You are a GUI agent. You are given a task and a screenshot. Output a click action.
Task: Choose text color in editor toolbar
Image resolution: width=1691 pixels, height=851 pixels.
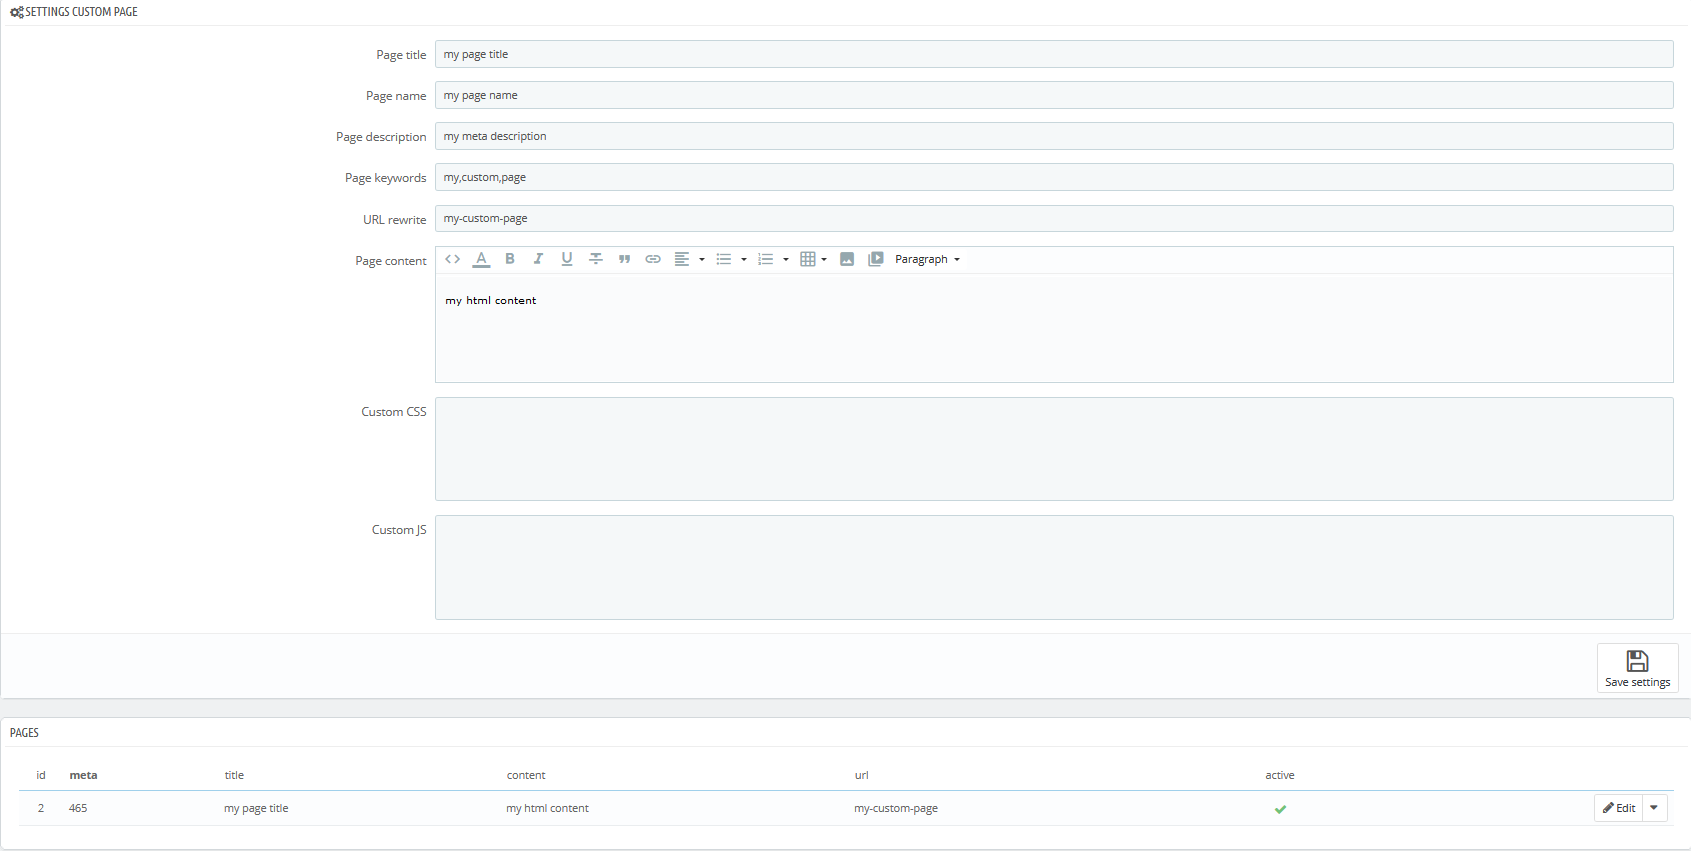point(481,259)
